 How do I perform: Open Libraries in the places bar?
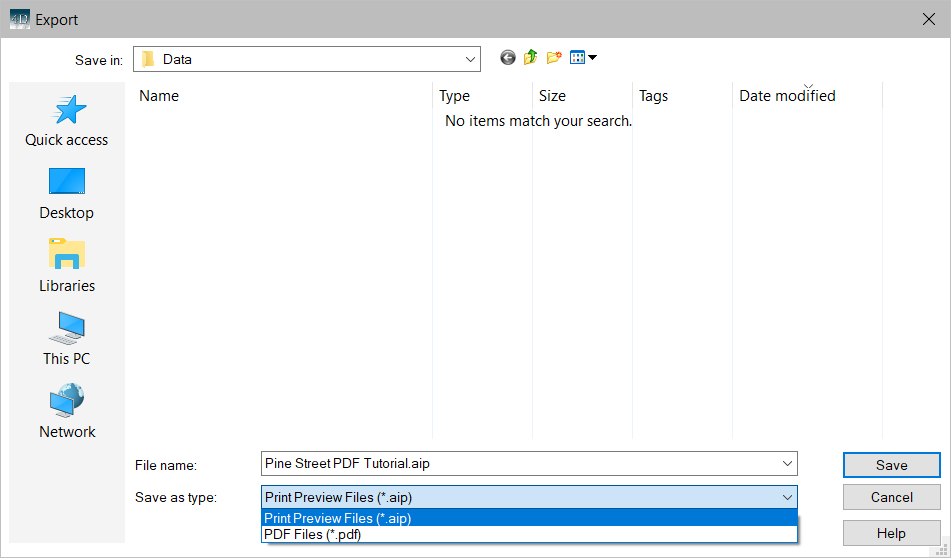[67, 267]
